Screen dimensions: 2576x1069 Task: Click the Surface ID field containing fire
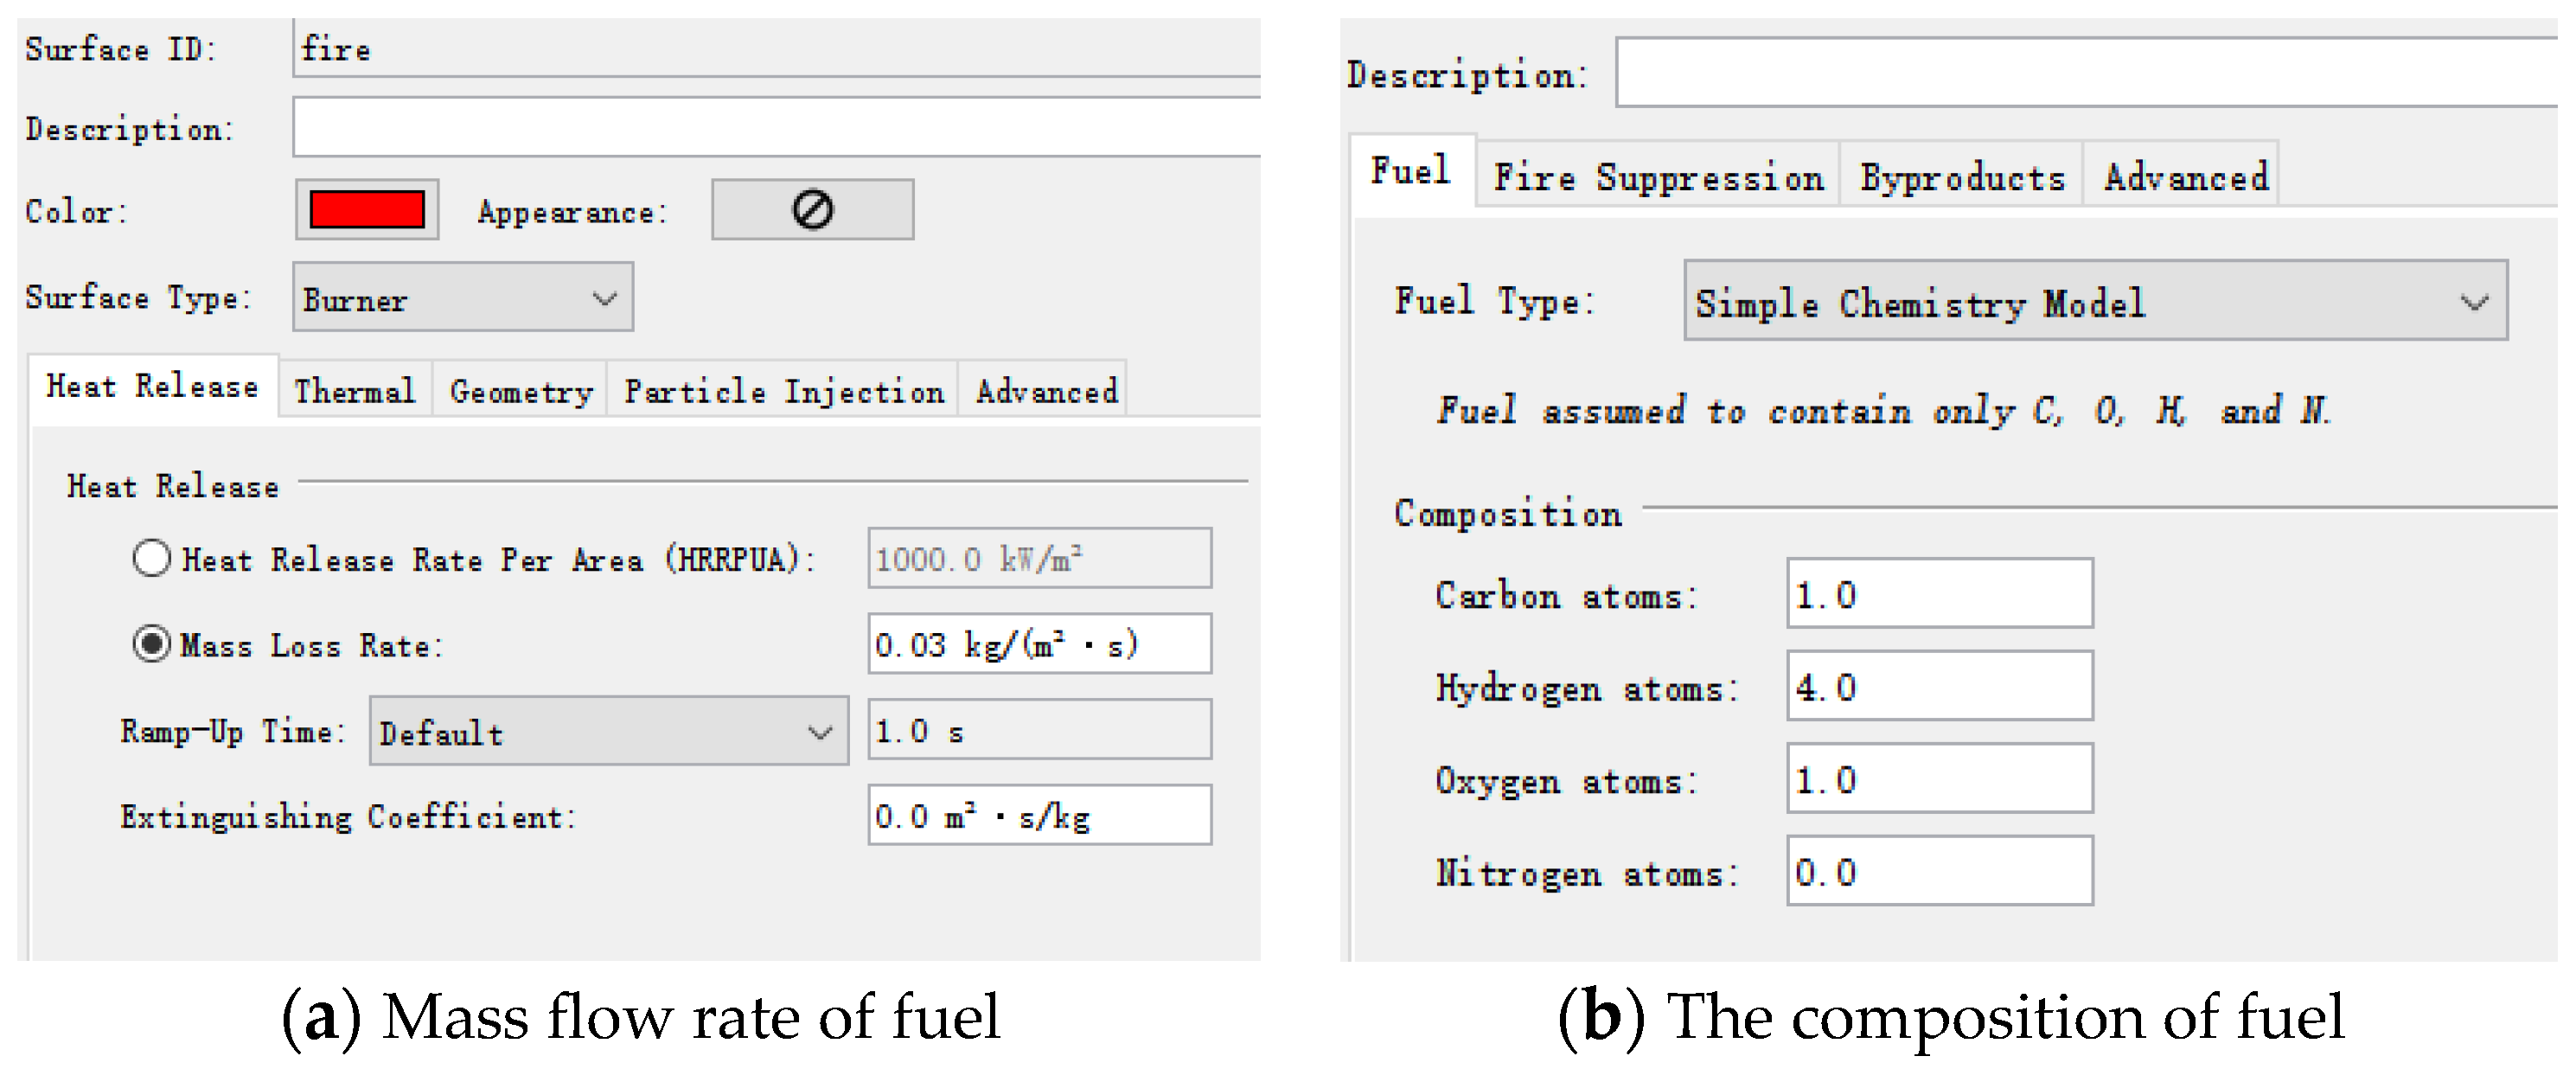tap(775, 49)
